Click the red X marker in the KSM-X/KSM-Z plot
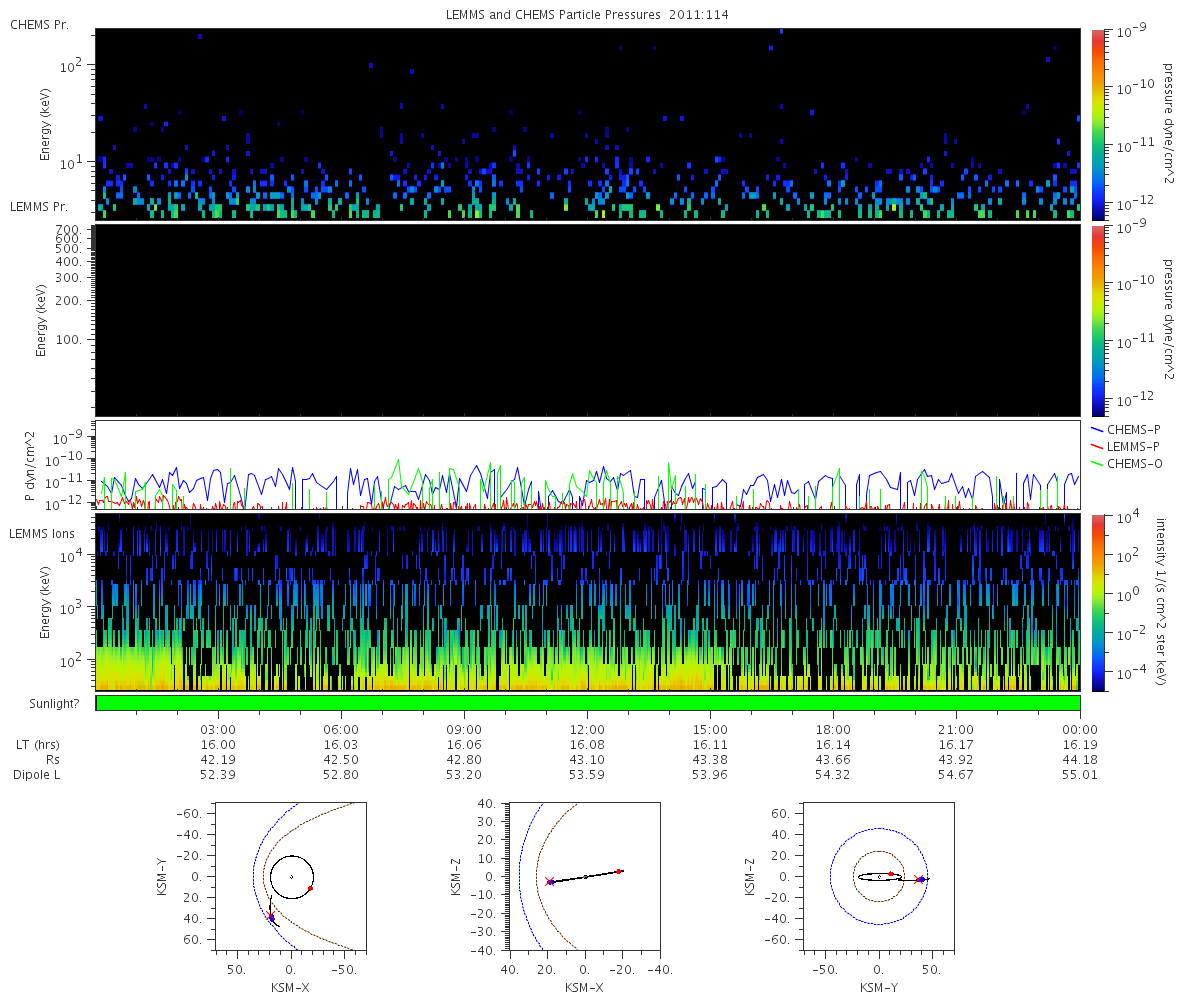Image resolution: width=1200 pixels, height=1000 pixels. pyautogui.click(x=549, y=882)
